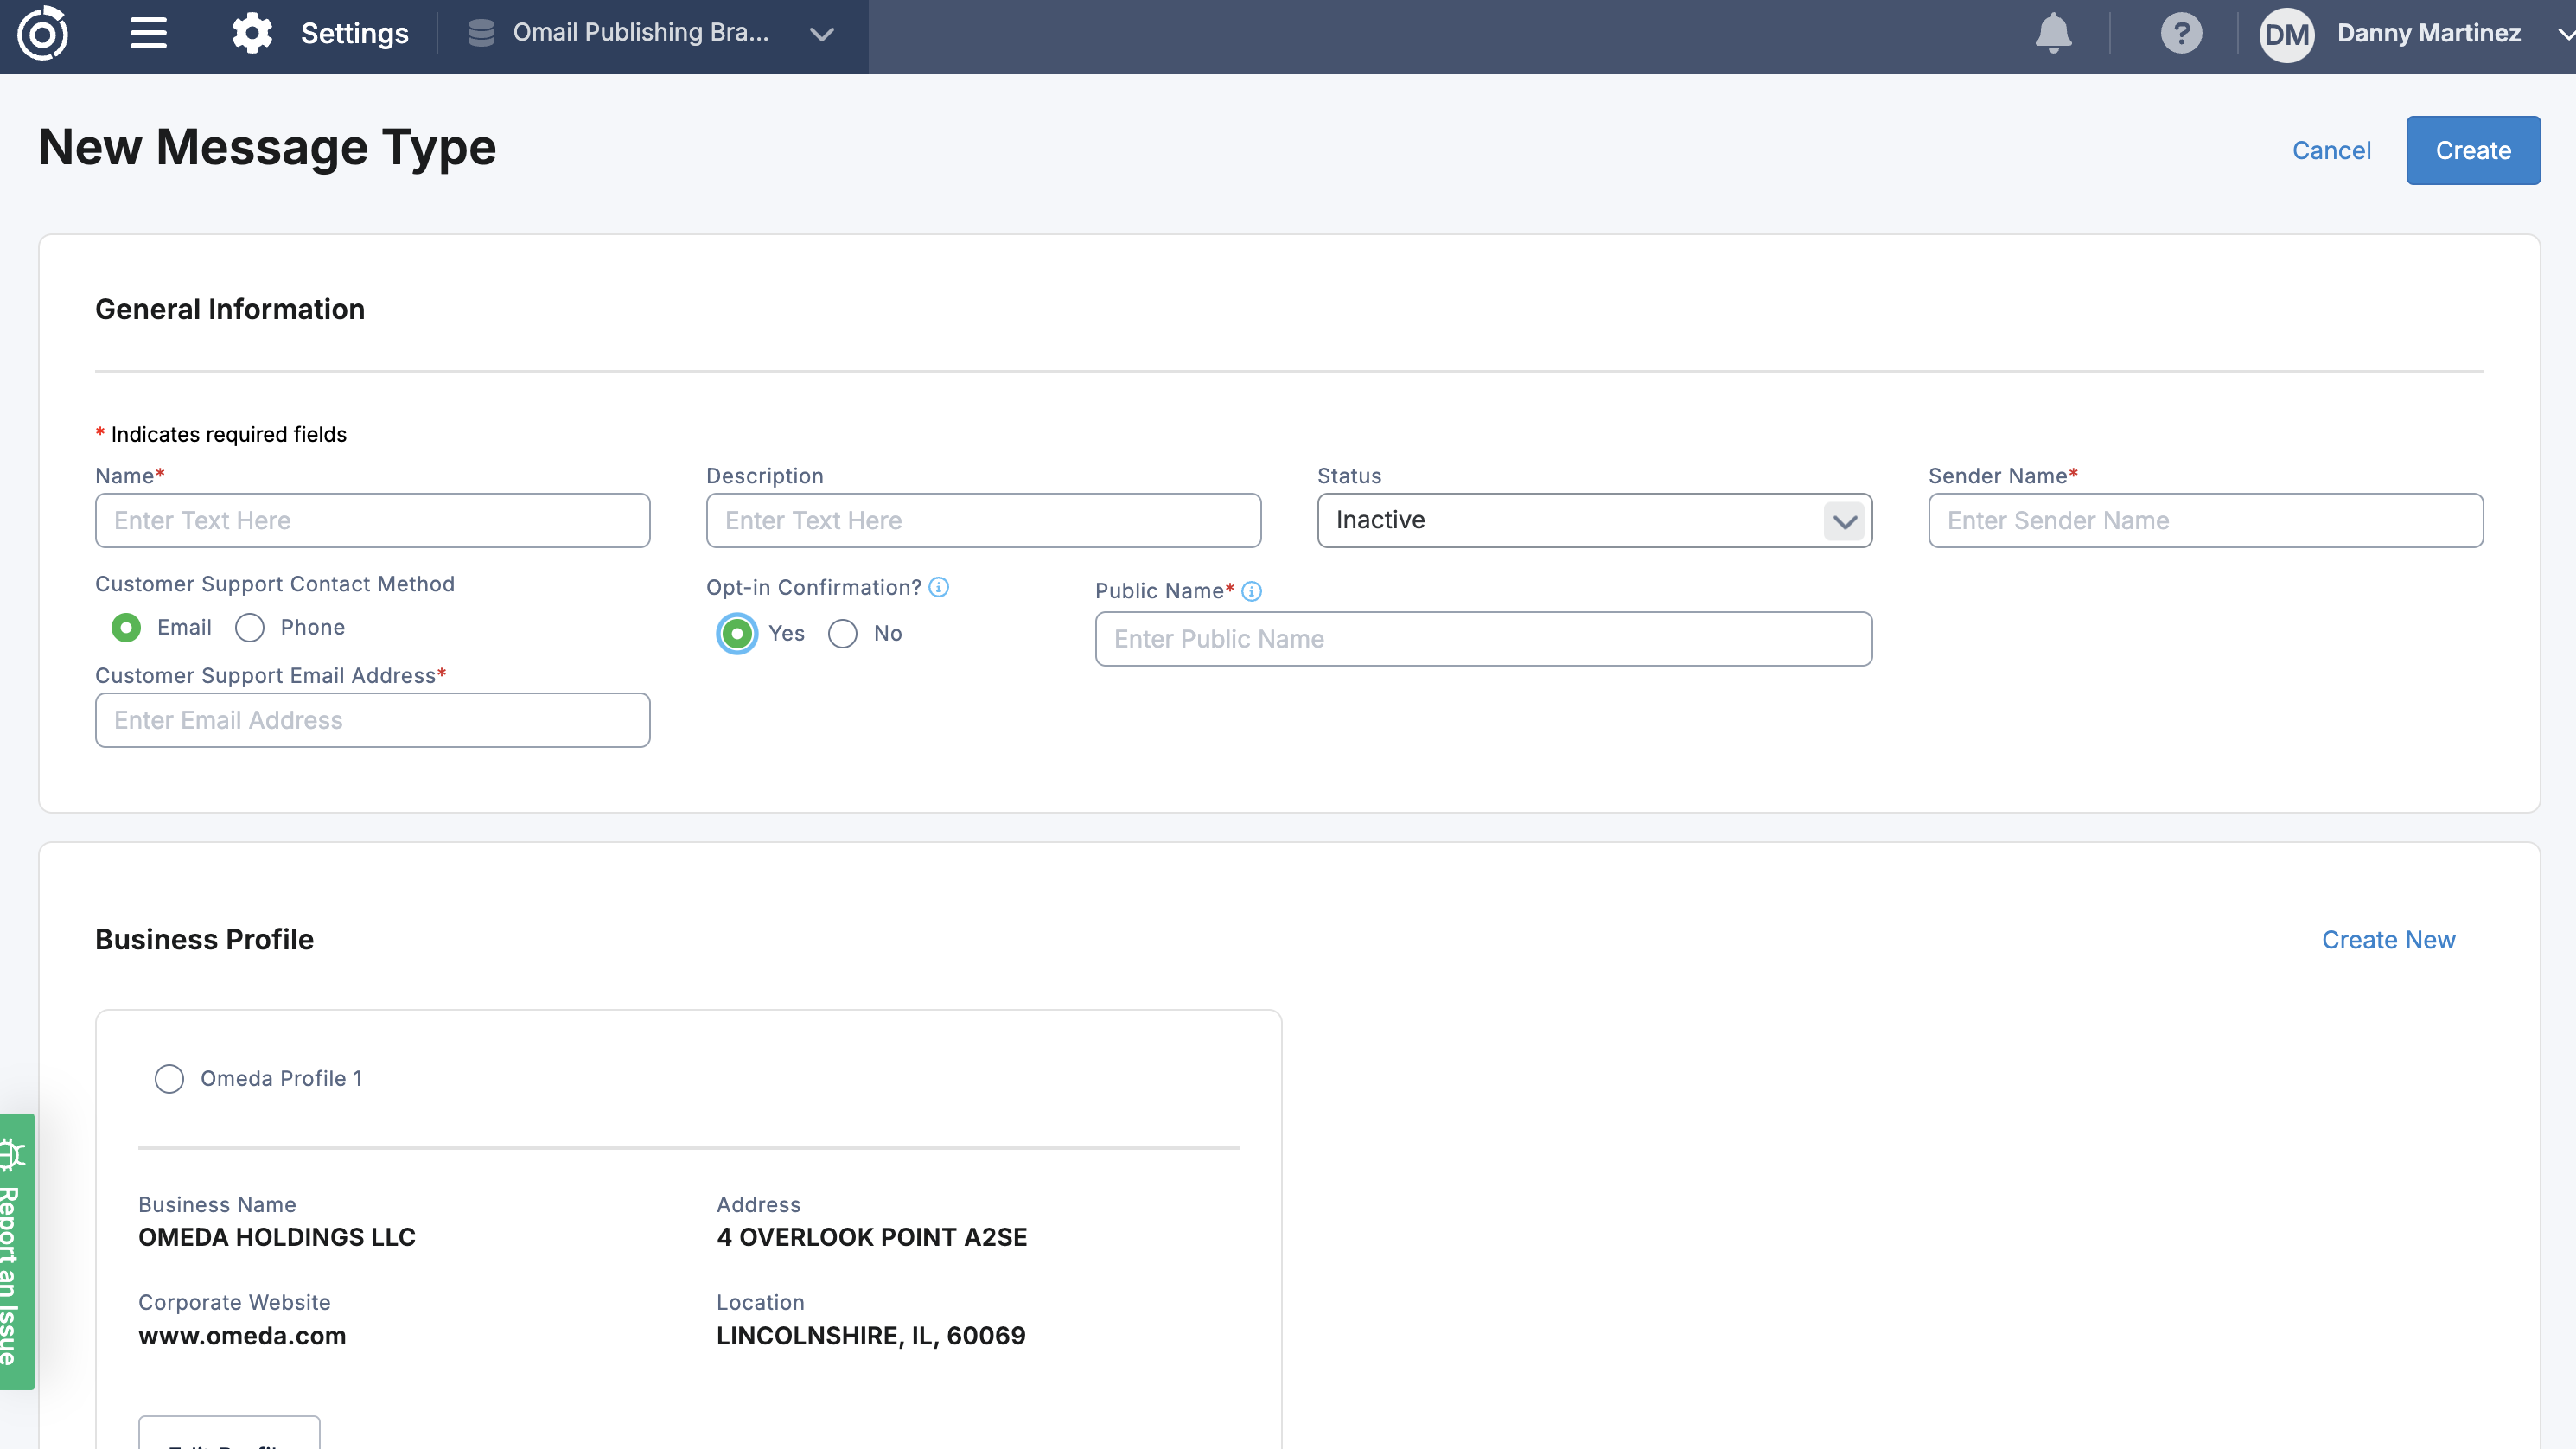Select the Omeda Profile 1 radio button
Image resolution: width=2576 pixels, height=1449 pixels.
pos(169,1079)
